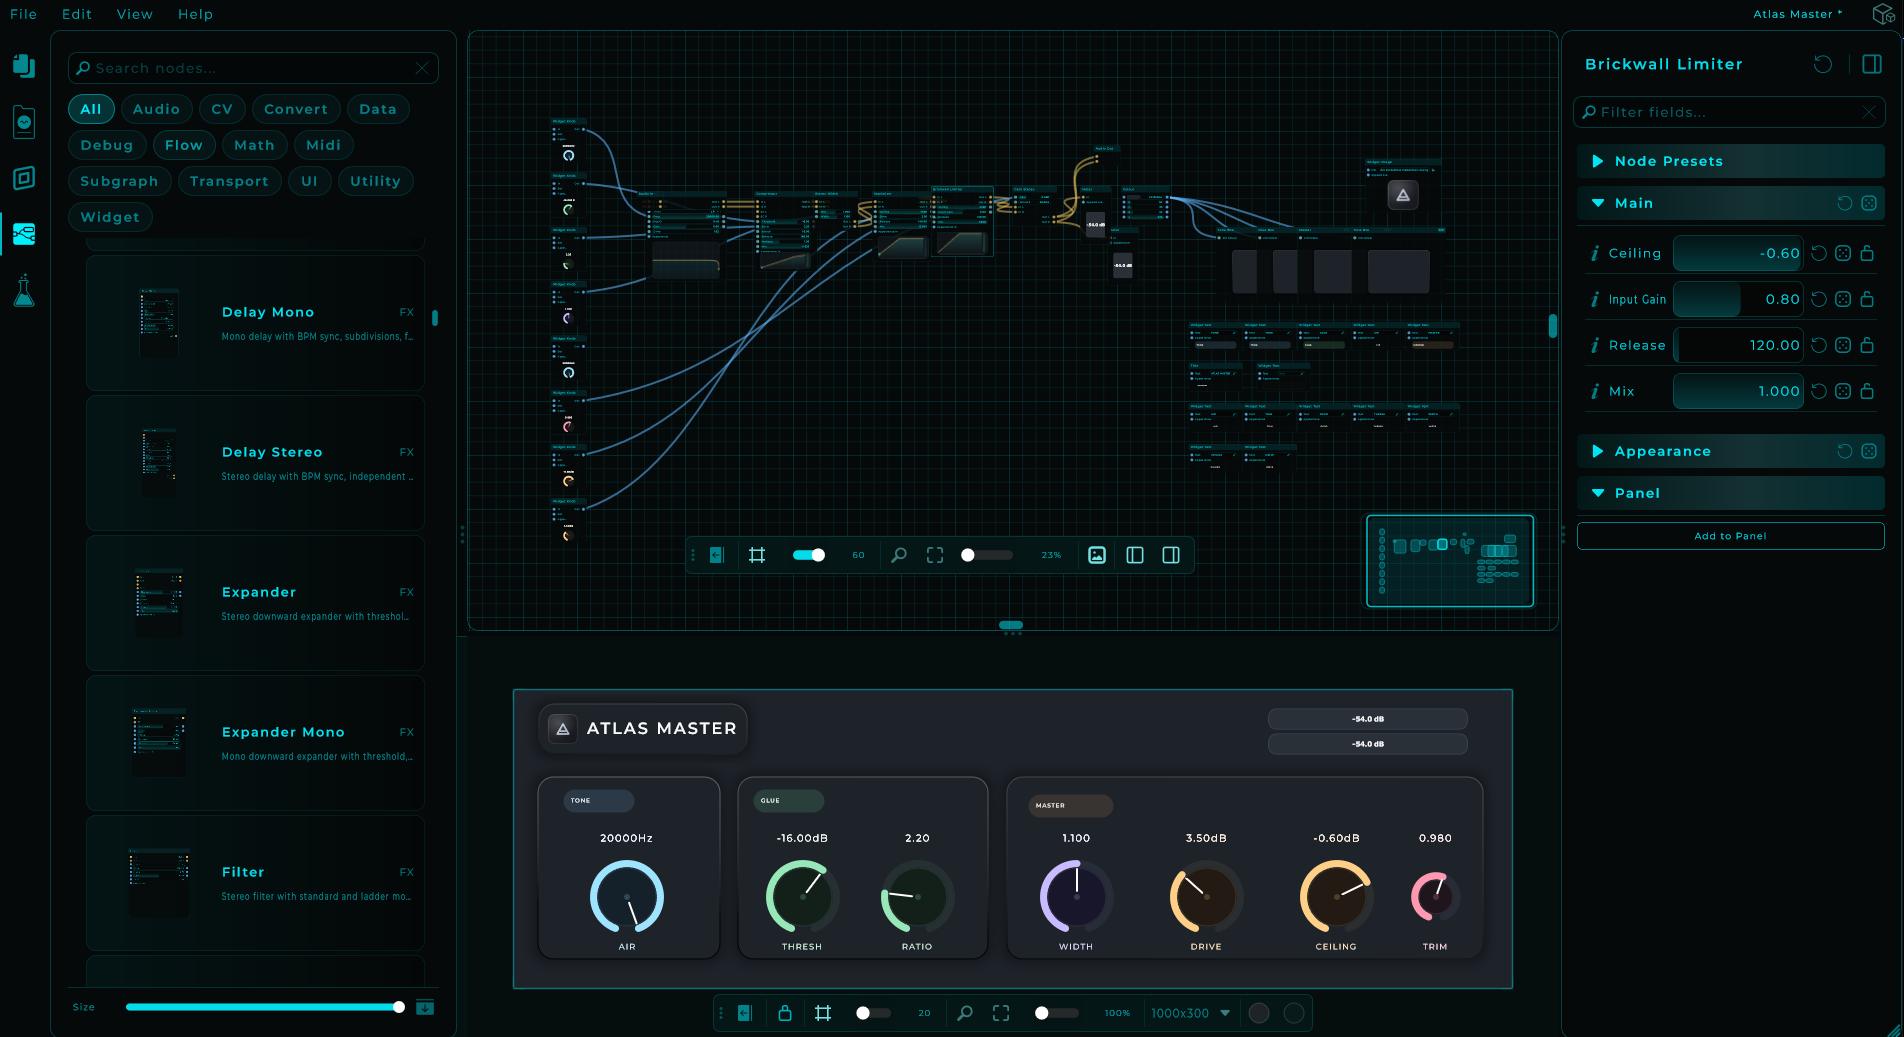The height and width of the screenshot is (1037, 1904).
Task: Show the Transport node category
Action: [229, 181]
